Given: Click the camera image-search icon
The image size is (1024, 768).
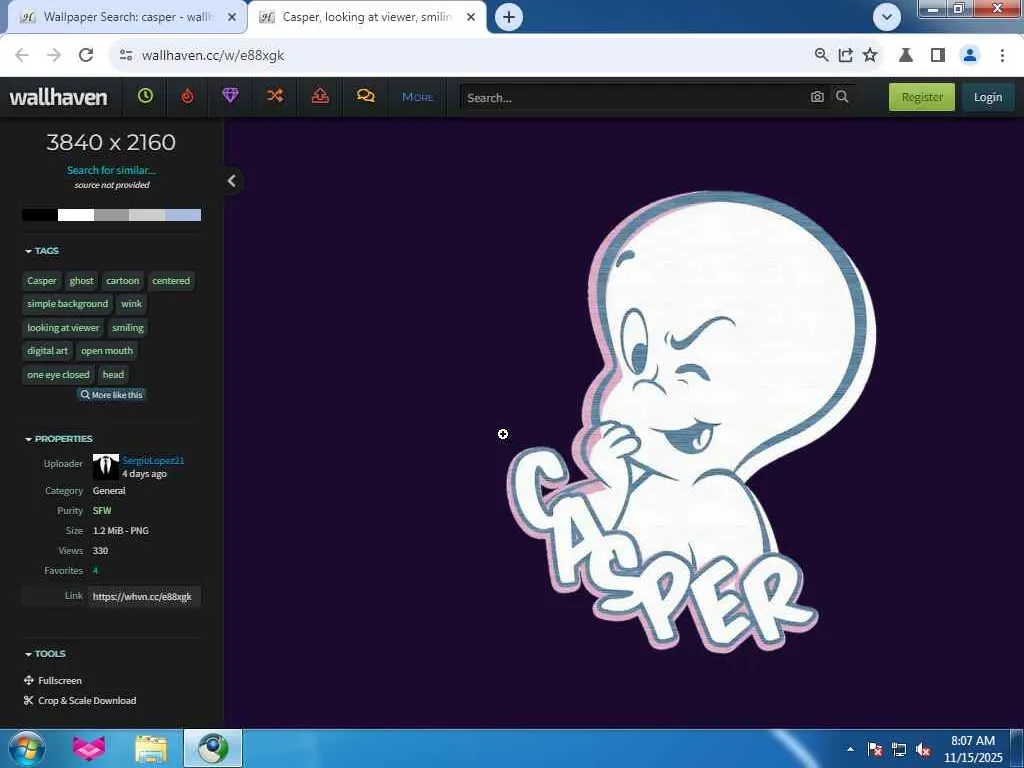Looking at the screenshot, I should [x=817, y=97].
